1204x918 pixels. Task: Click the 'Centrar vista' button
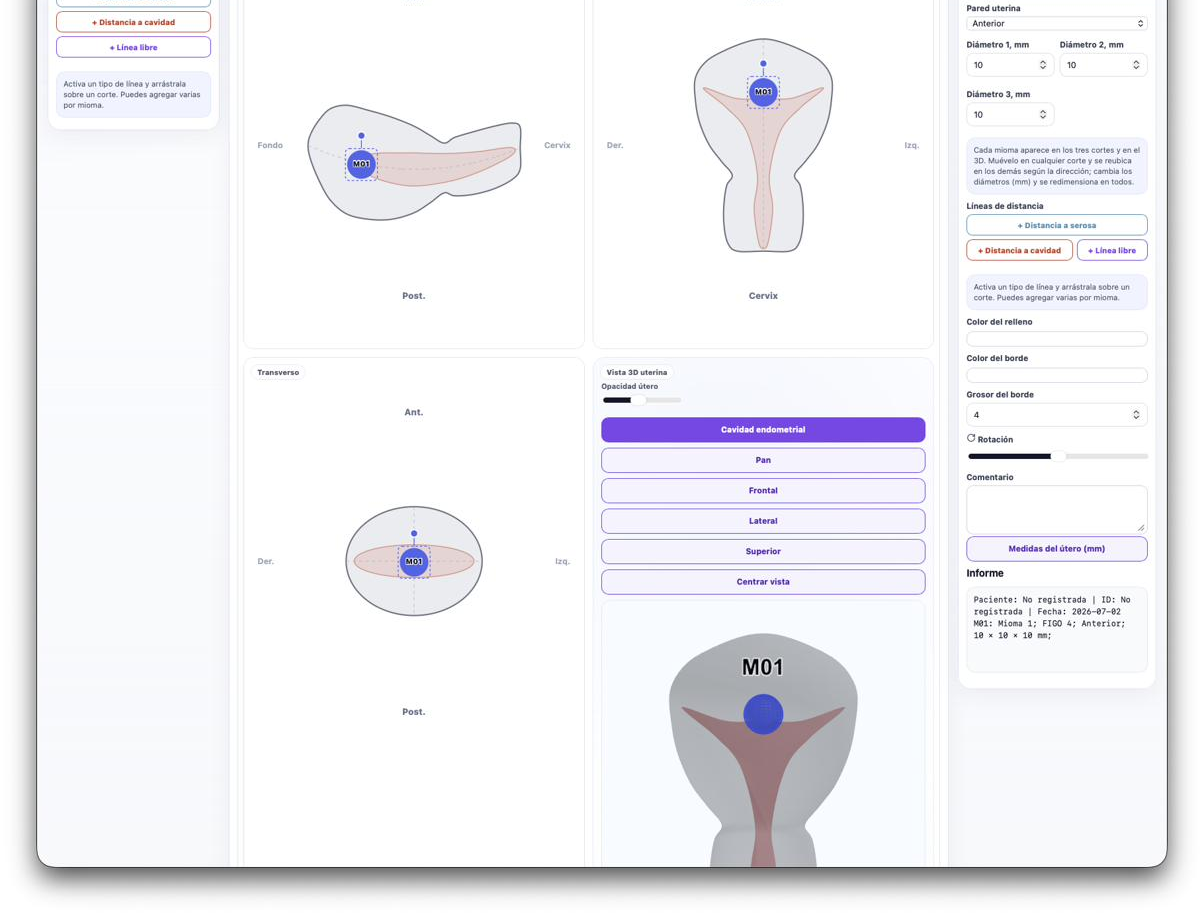pyautogui.click(x=763, y=582)
